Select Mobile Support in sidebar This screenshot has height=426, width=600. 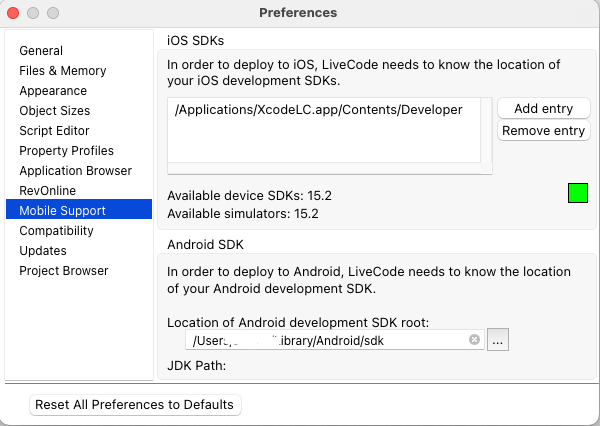click(x=62, y=210)
